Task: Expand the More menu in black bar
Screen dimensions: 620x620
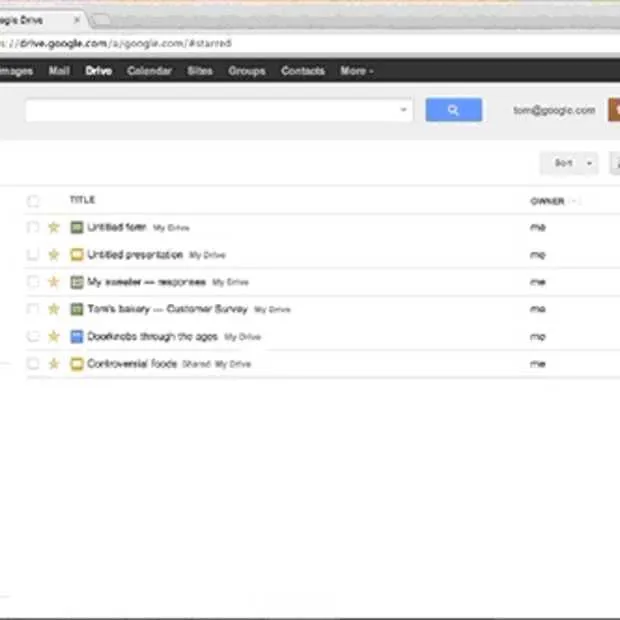Action: click(357, 71)
